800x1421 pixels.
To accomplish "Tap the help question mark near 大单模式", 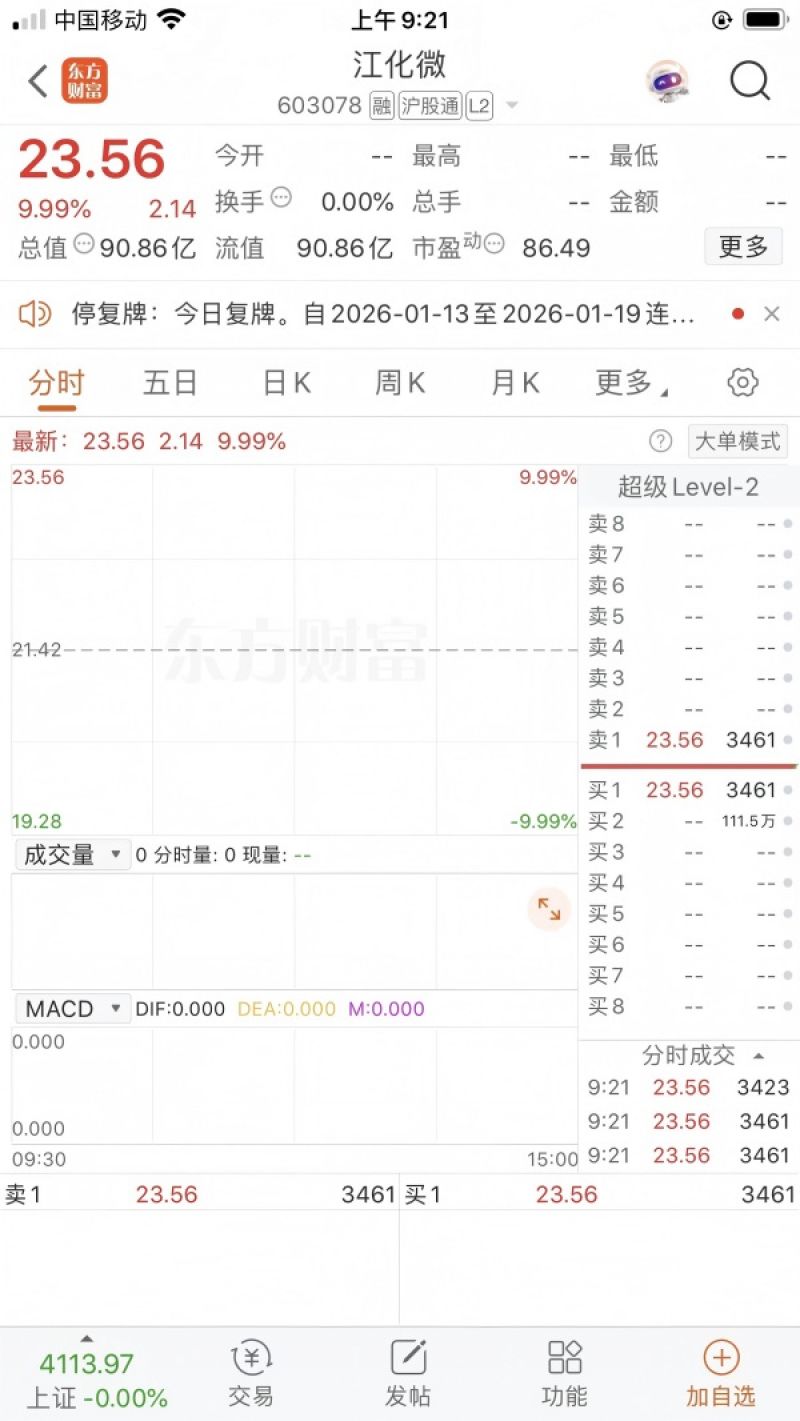I will coord(661,441).
